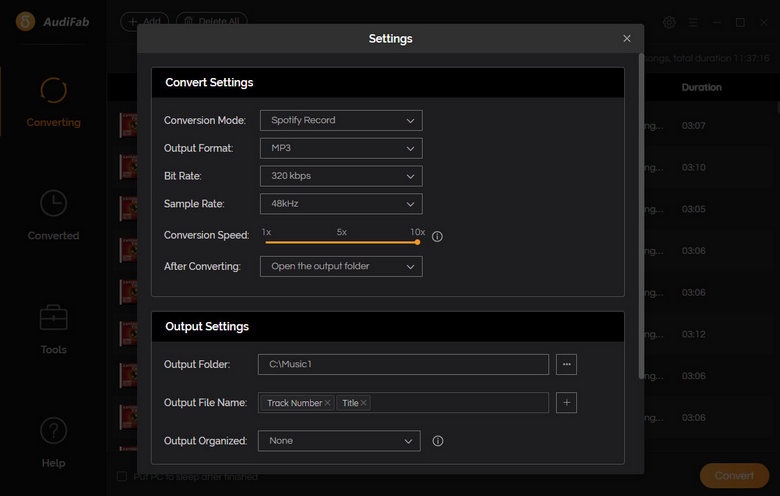The height and width of the screenshot is (496, 780).
Task: Click the Convert button
Action: click(734, 476)
